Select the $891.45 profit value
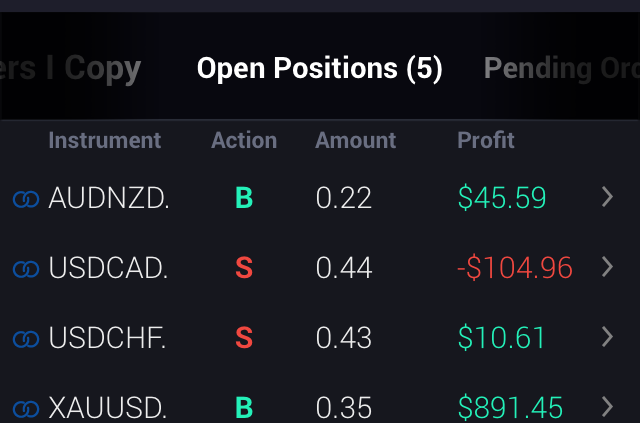Image resolution: width=640 pixels, height=423 pixels. (510, 407)
